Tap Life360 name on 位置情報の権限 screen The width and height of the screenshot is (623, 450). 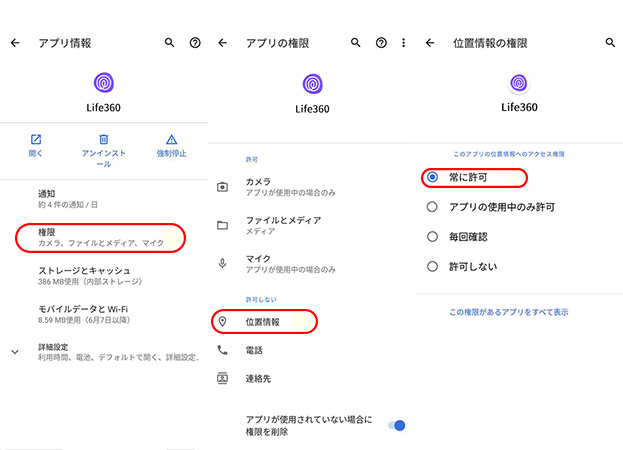pos(519,107)
